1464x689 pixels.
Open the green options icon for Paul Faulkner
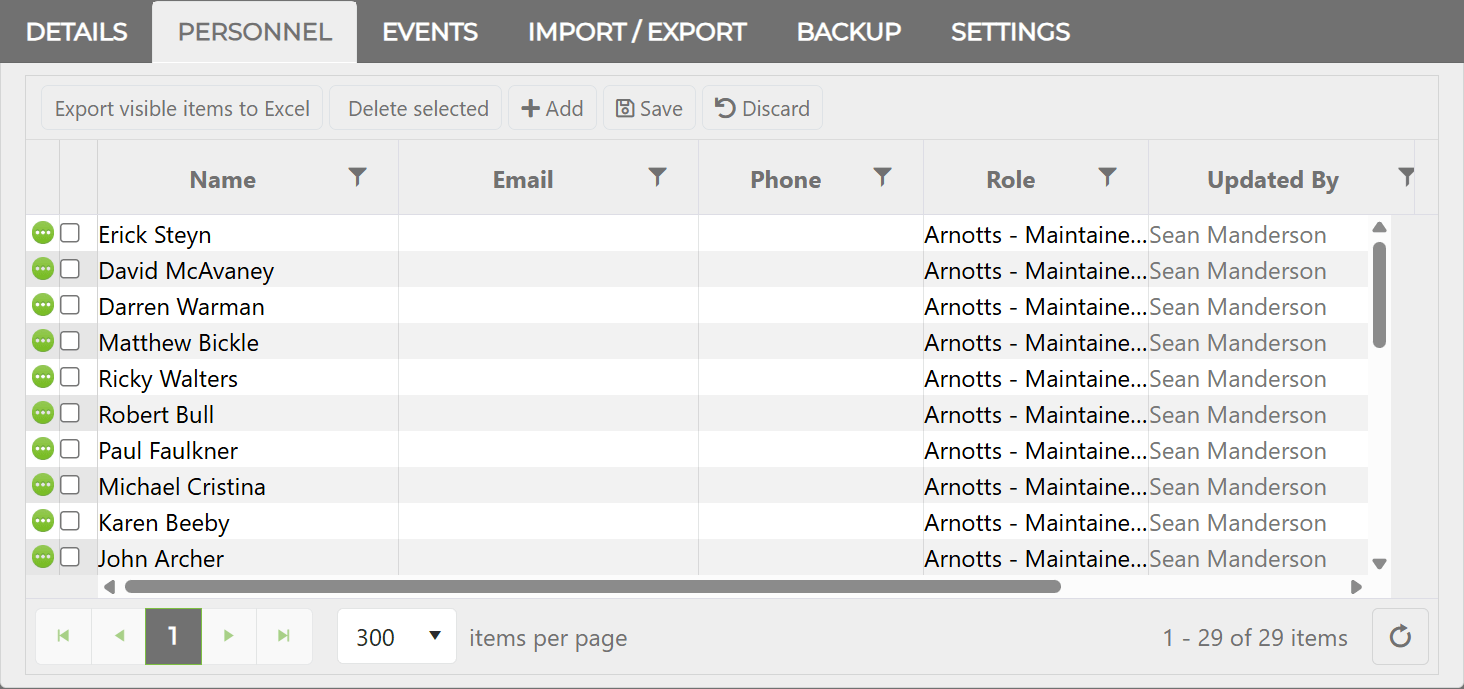43,449
